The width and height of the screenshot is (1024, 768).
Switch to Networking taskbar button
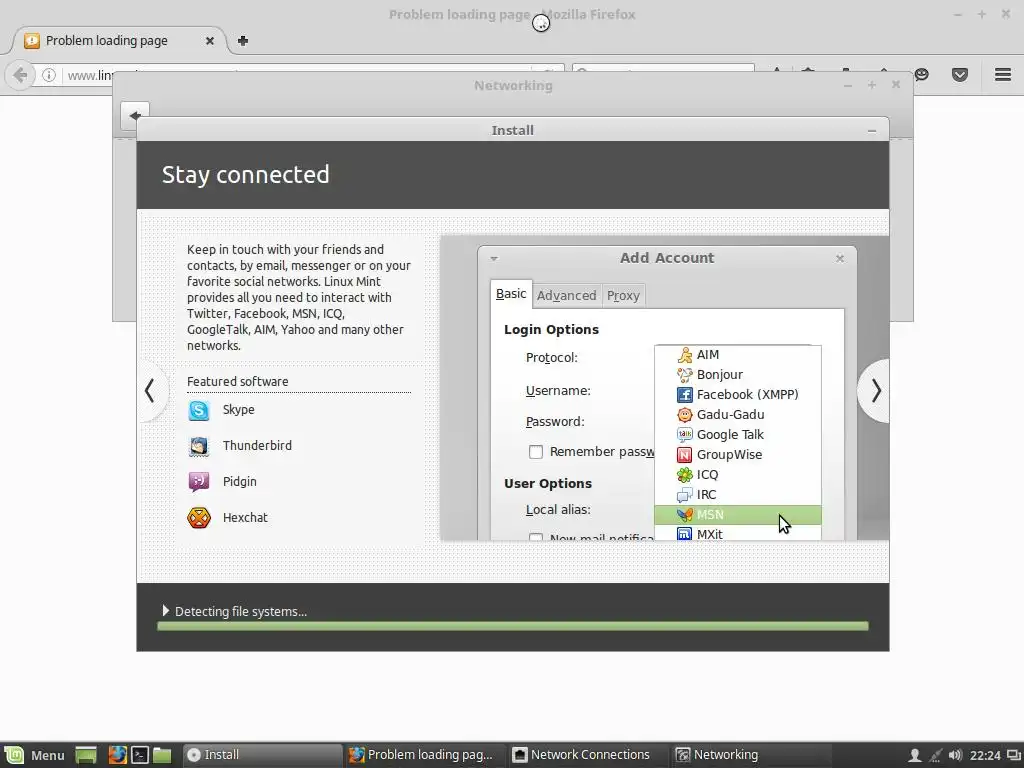751,755
